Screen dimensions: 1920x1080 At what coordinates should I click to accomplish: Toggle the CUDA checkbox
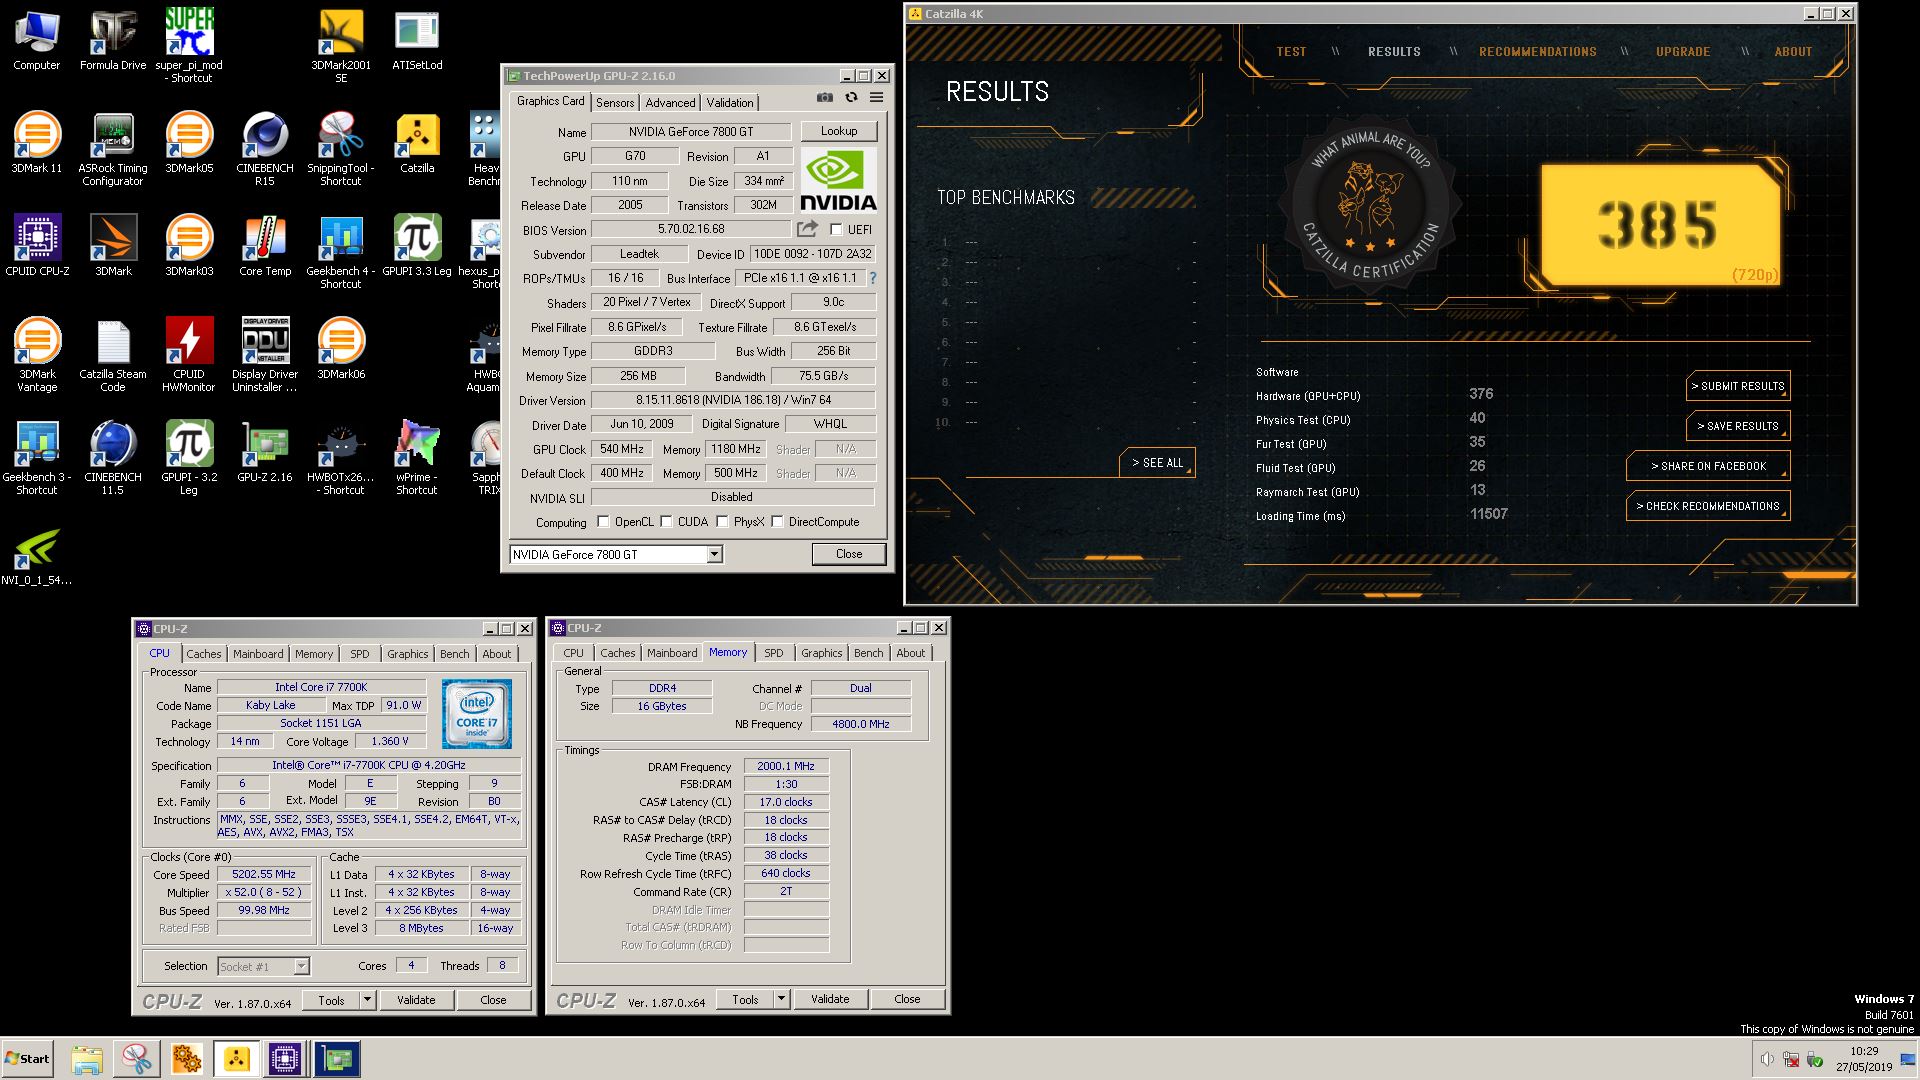click(666, 522)
